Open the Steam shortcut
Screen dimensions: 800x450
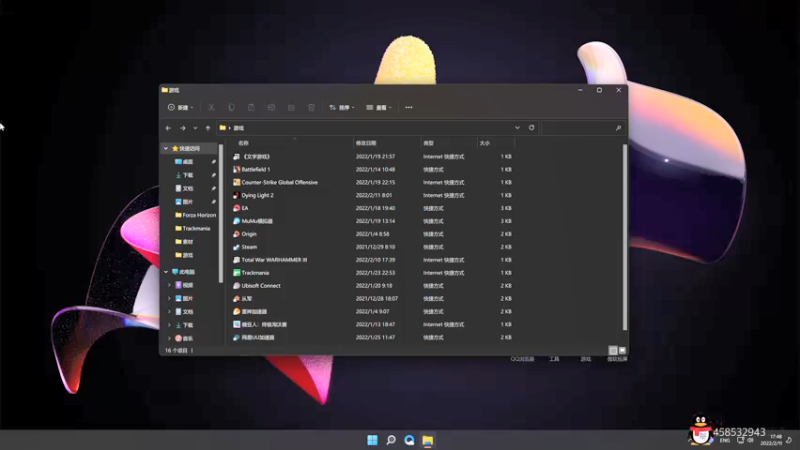(x=249, y=247)
